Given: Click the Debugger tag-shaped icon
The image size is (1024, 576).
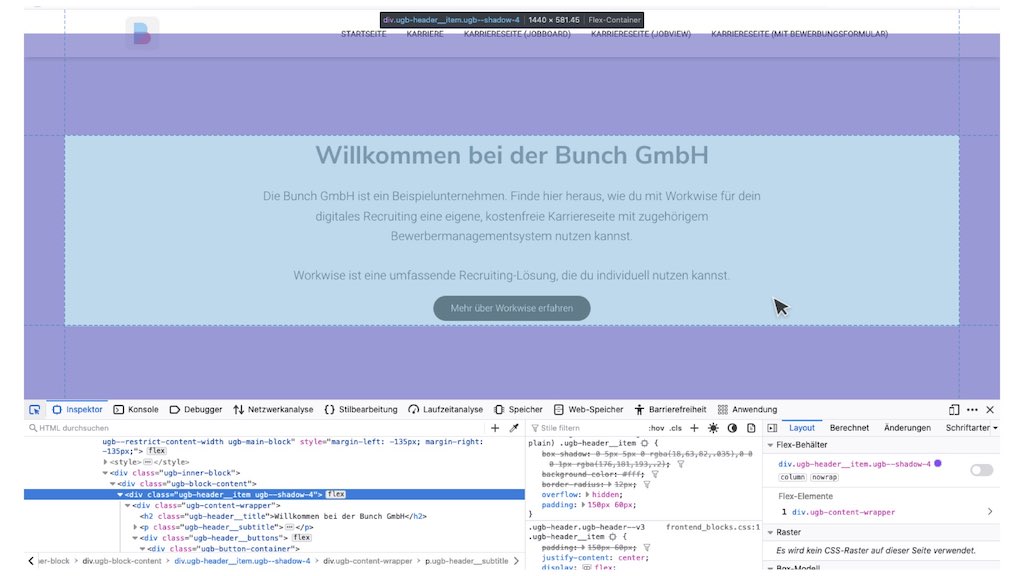Looking at the screenshot, I should coord(174,409).
